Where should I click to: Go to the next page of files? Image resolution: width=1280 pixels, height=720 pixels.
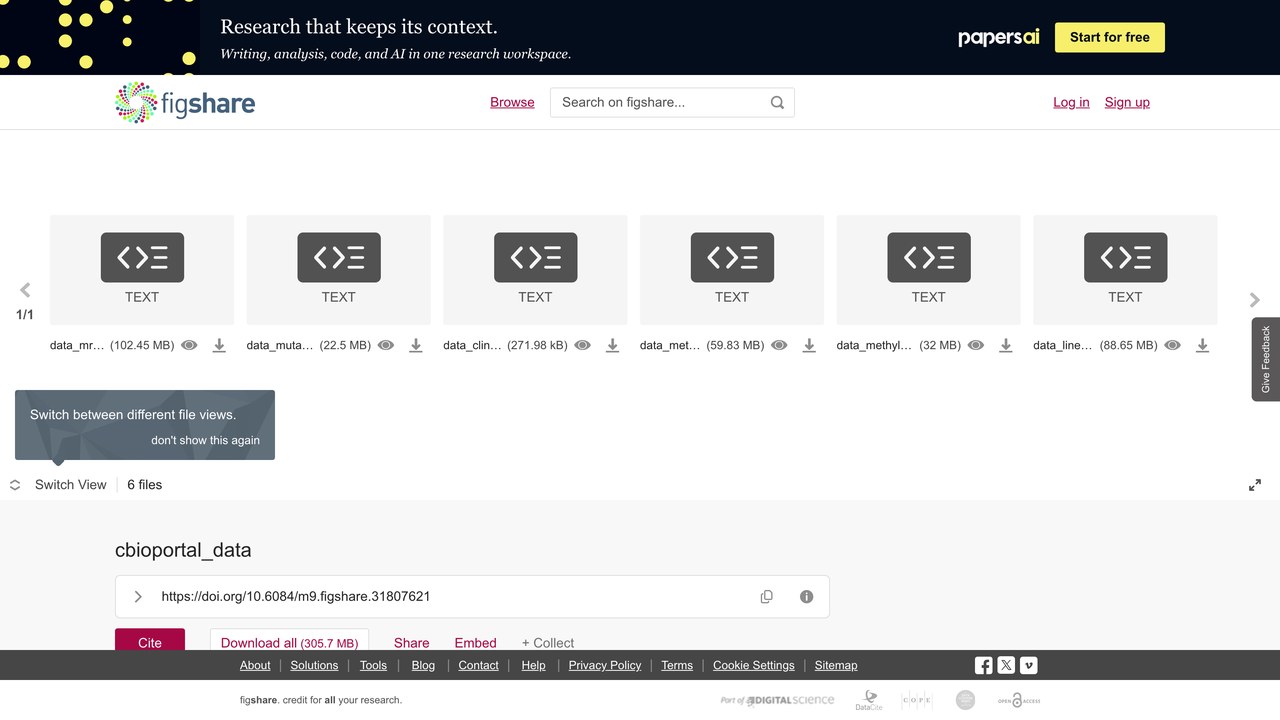(x=1255, y=300)
